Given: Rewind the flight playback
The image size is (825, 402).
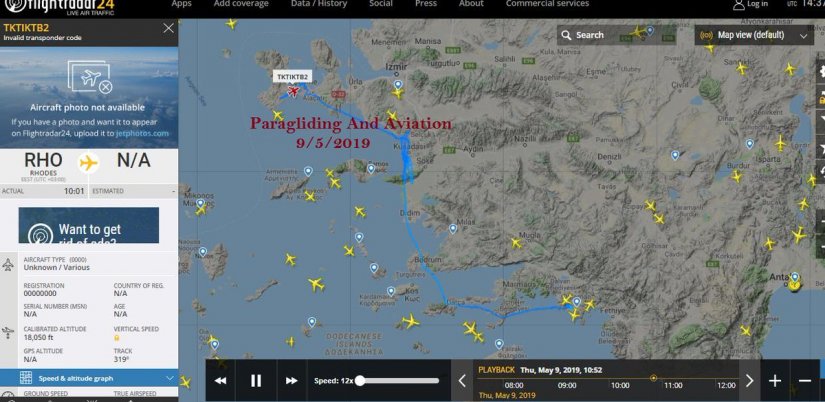Looking at the screenshot, I should click(221, 380).
